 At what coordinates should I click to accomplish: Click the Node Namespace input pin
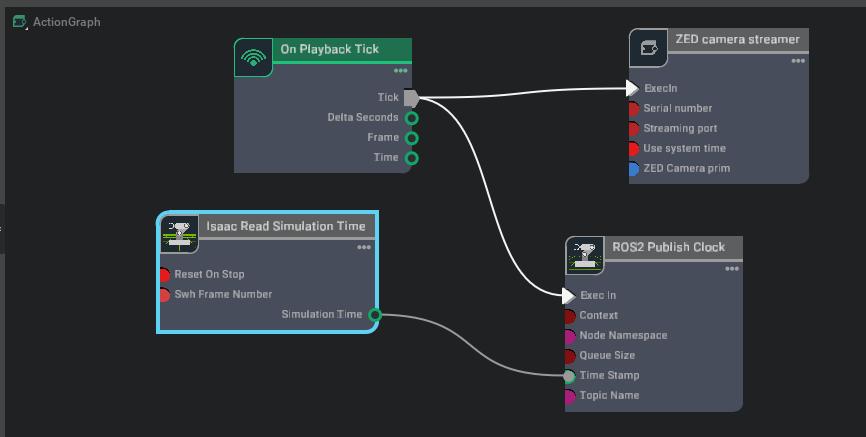tap(570, 336)
